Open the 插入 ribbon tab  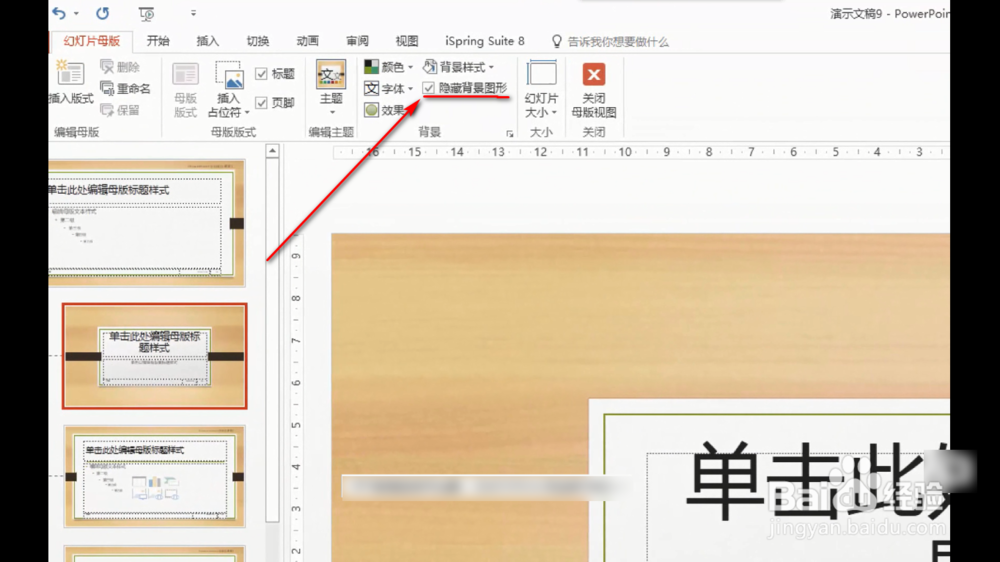208,41
